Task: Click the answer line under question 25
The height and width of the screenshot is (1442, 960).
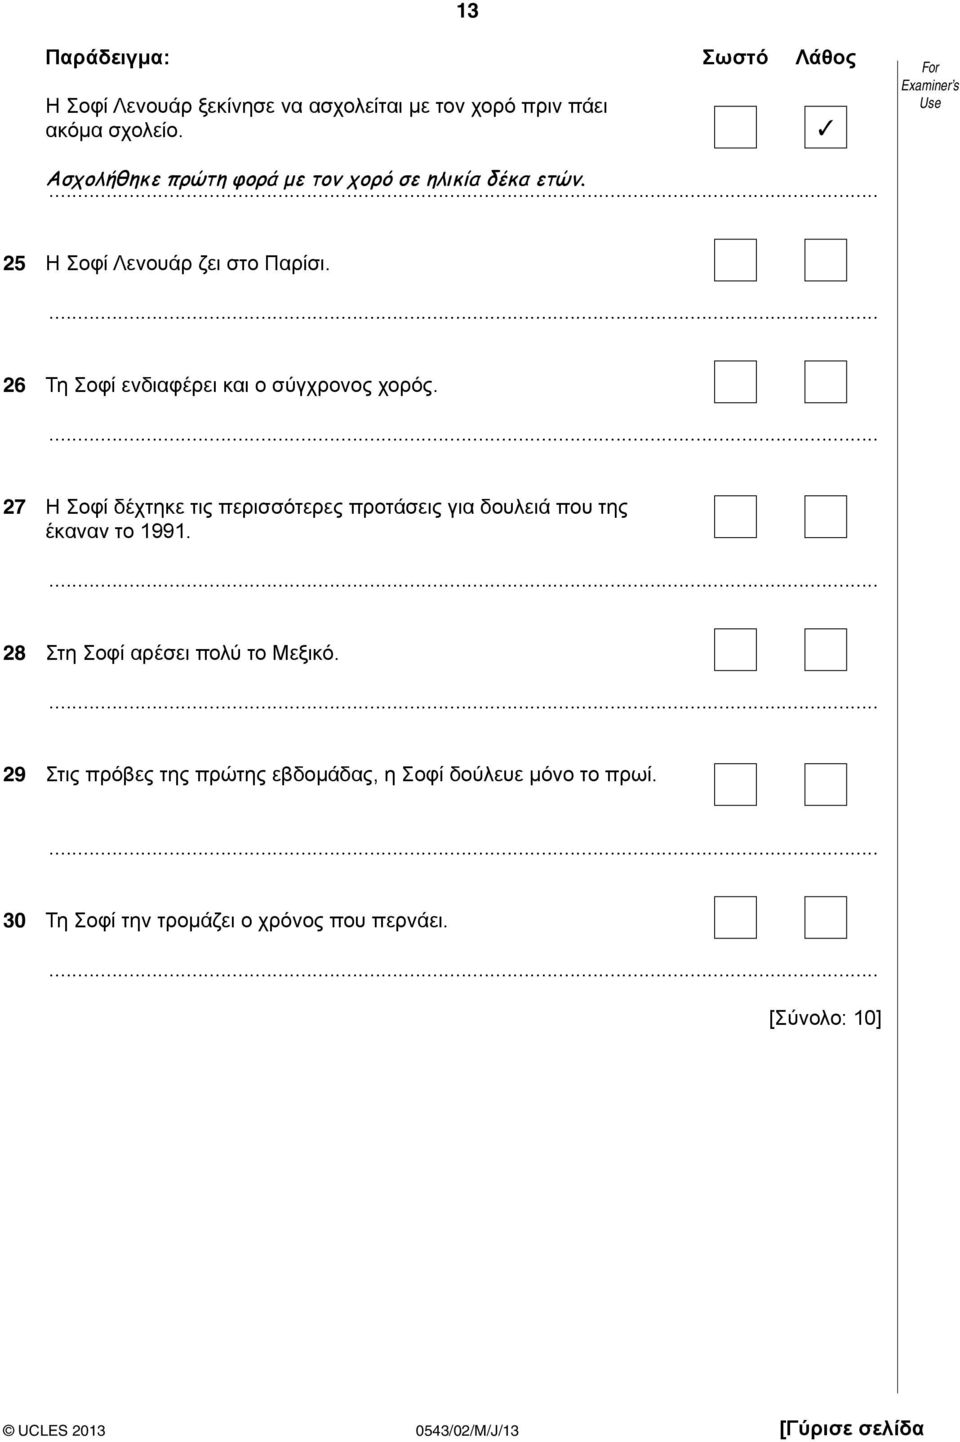Action: click(462, 315)
